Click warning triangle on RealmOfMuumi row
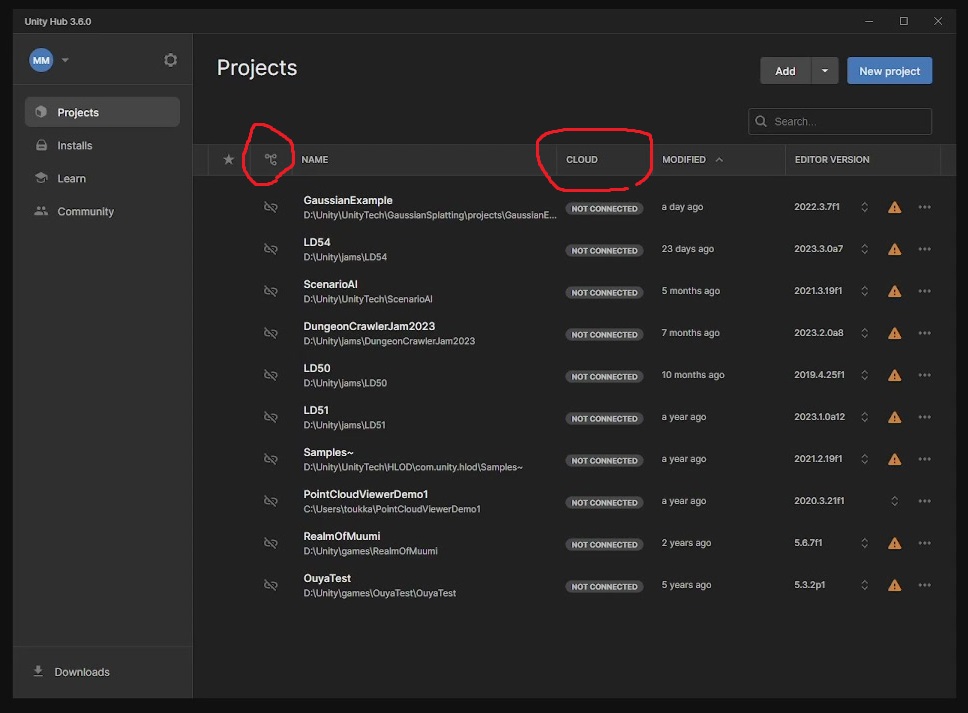968x713 pixels. point(895,543)
